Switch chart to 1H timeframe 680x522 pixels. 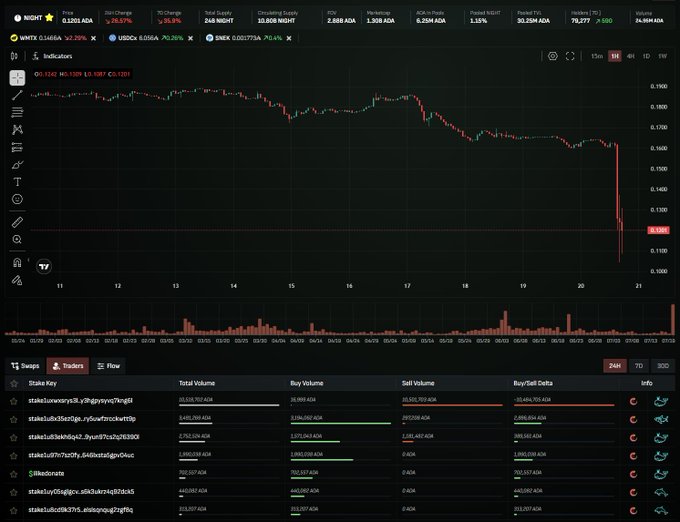(615, 56)
